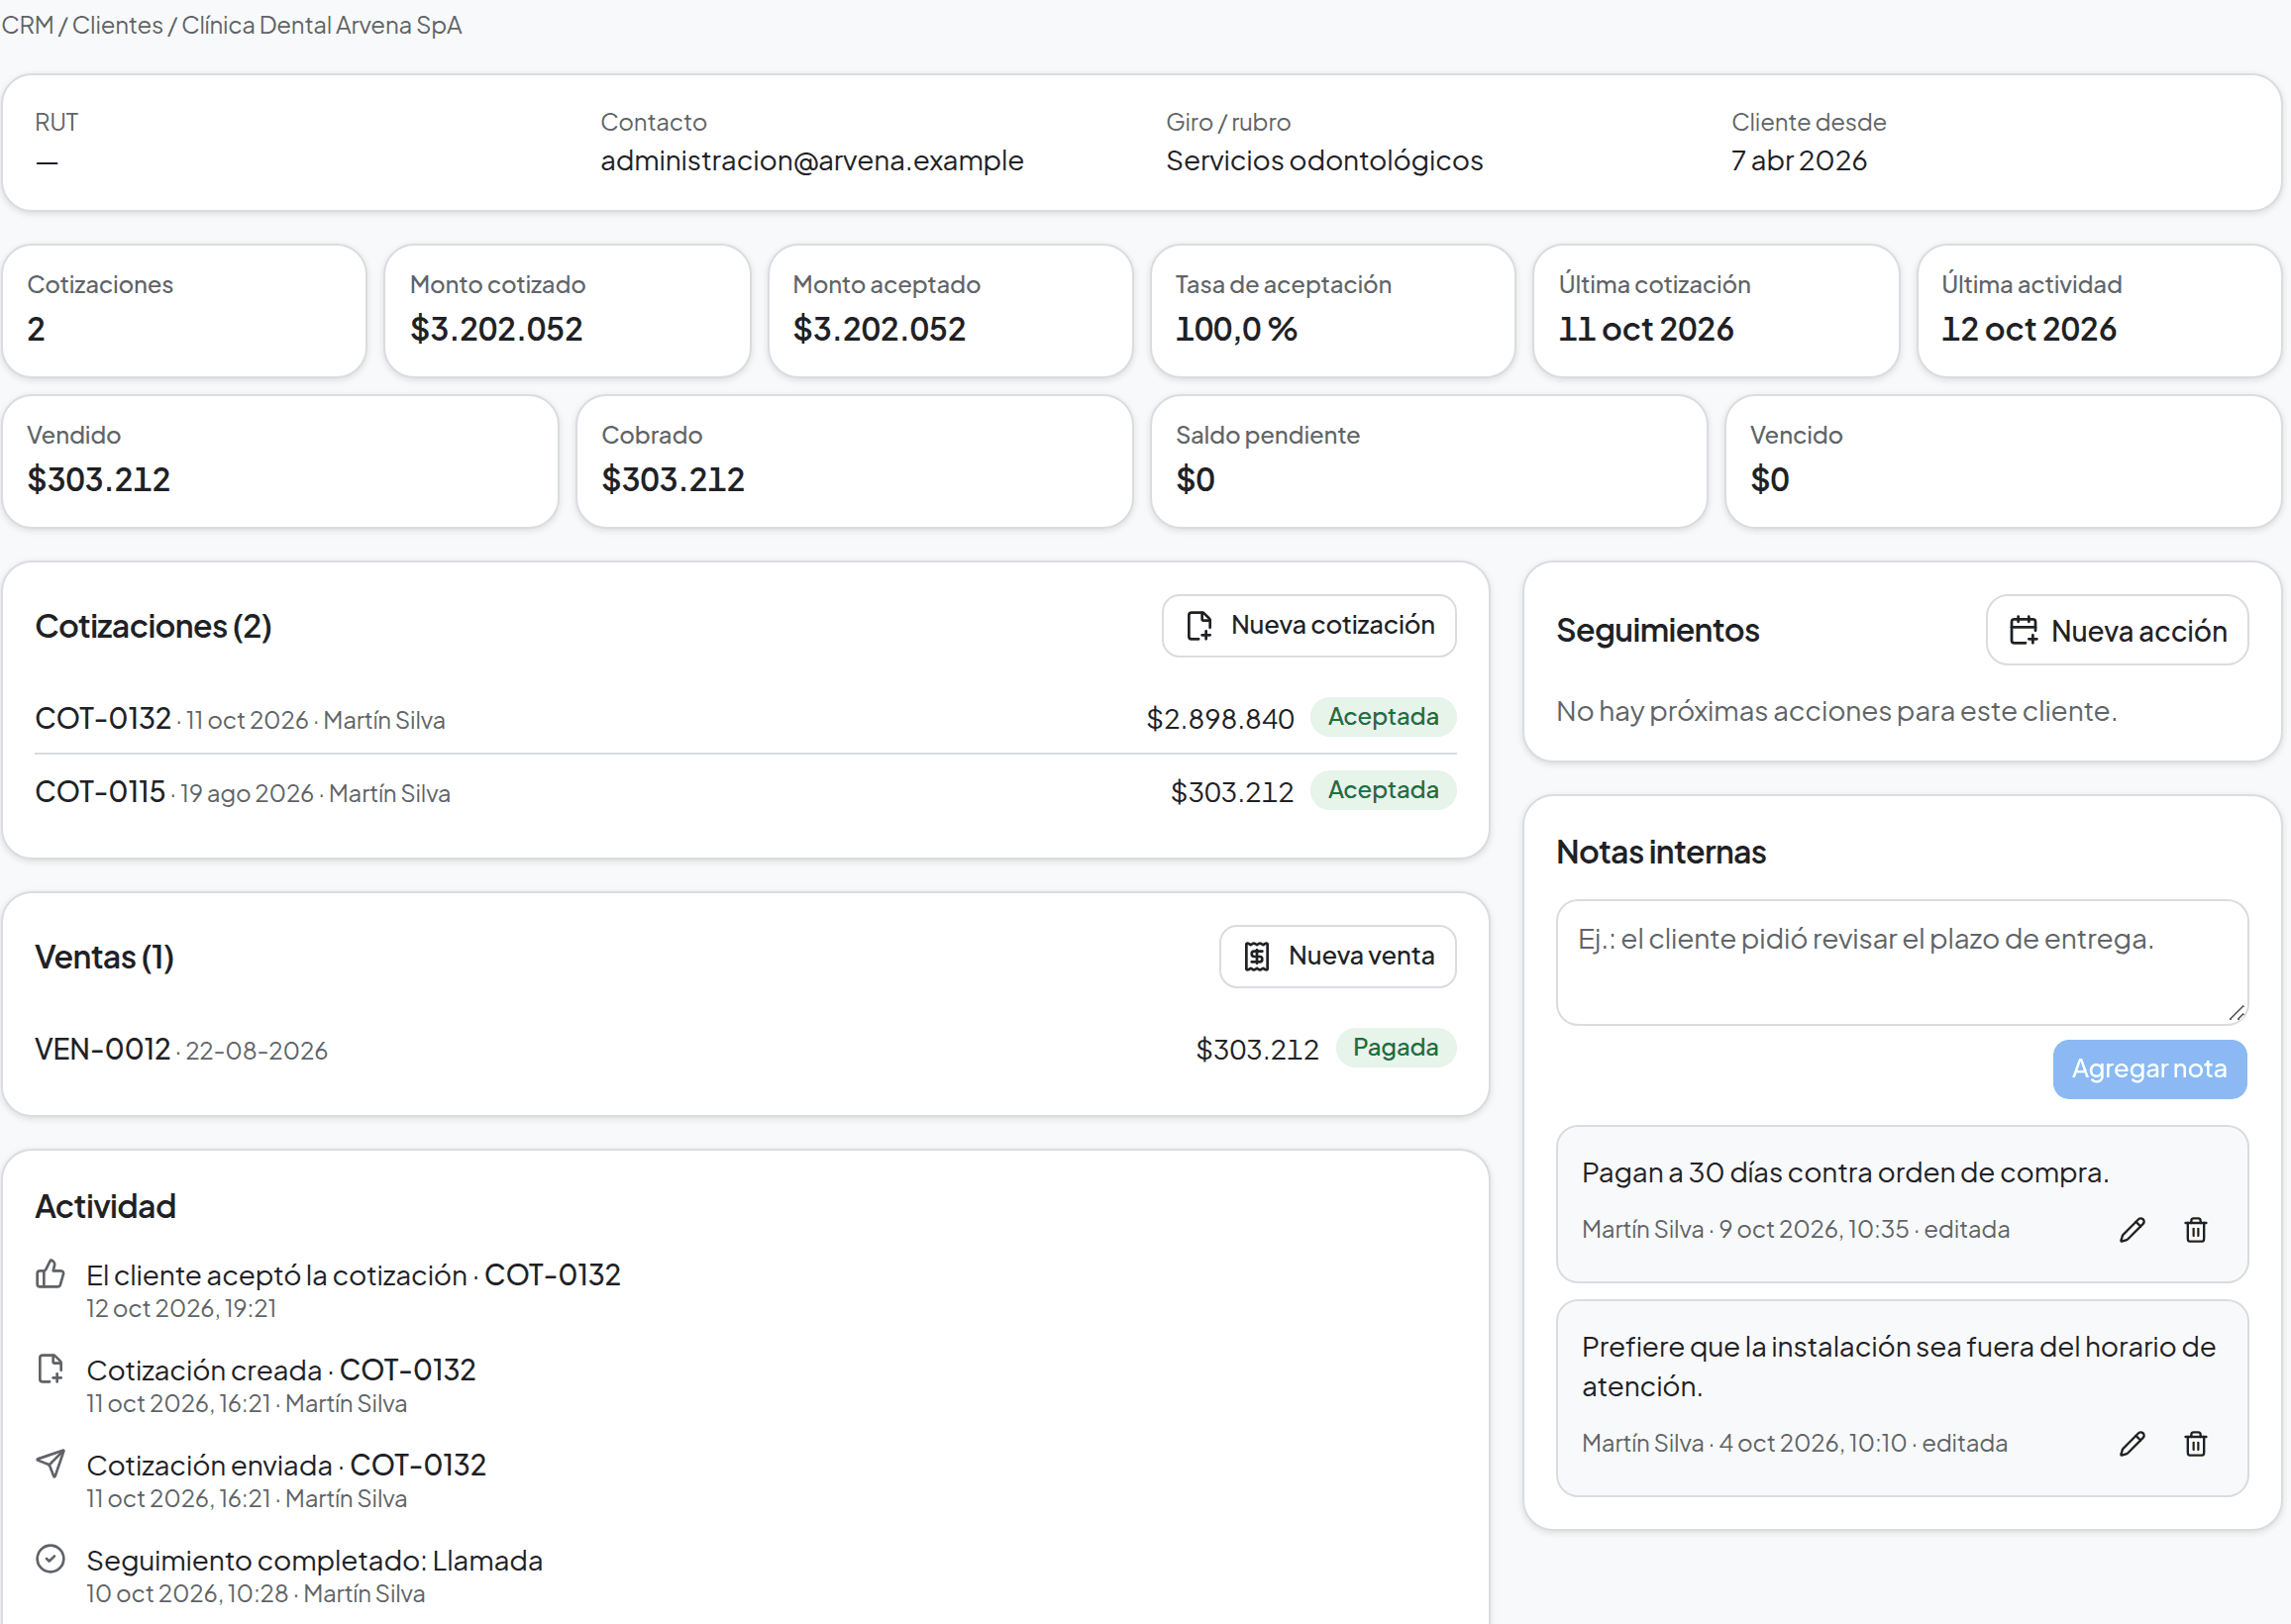Click the Cotizaciones count value 2
Image resolution: width=2291 pixels, height=1624 pixels.
[x=36, y=329]
